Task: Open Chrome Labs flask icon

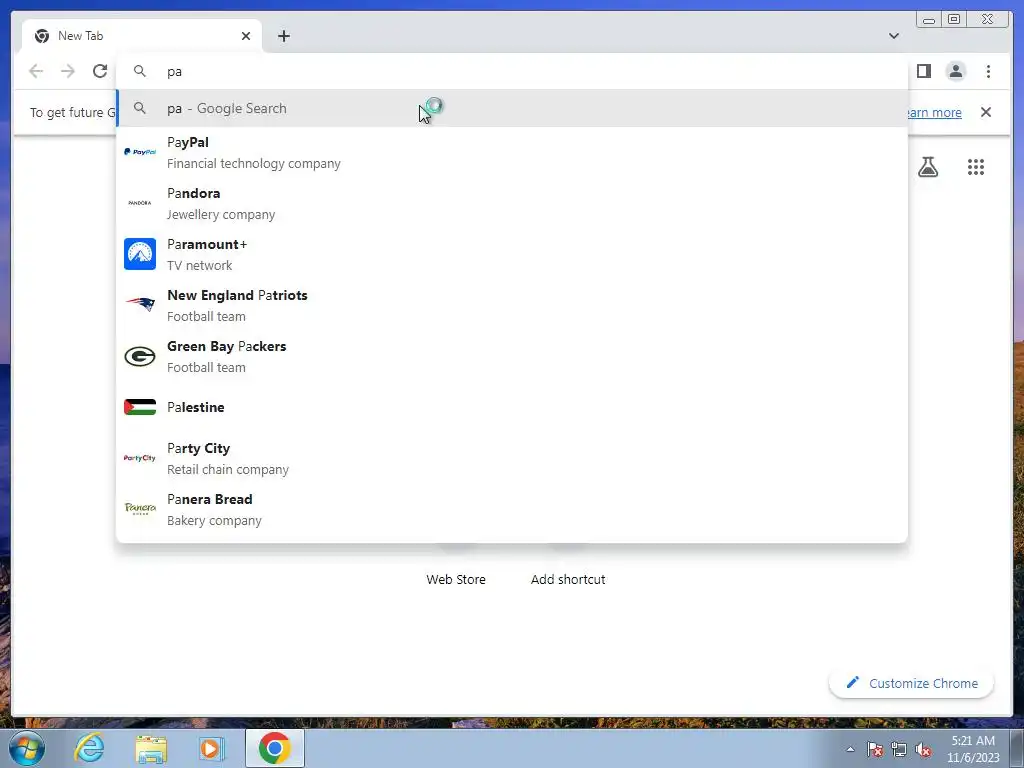Action: point(928,167)
